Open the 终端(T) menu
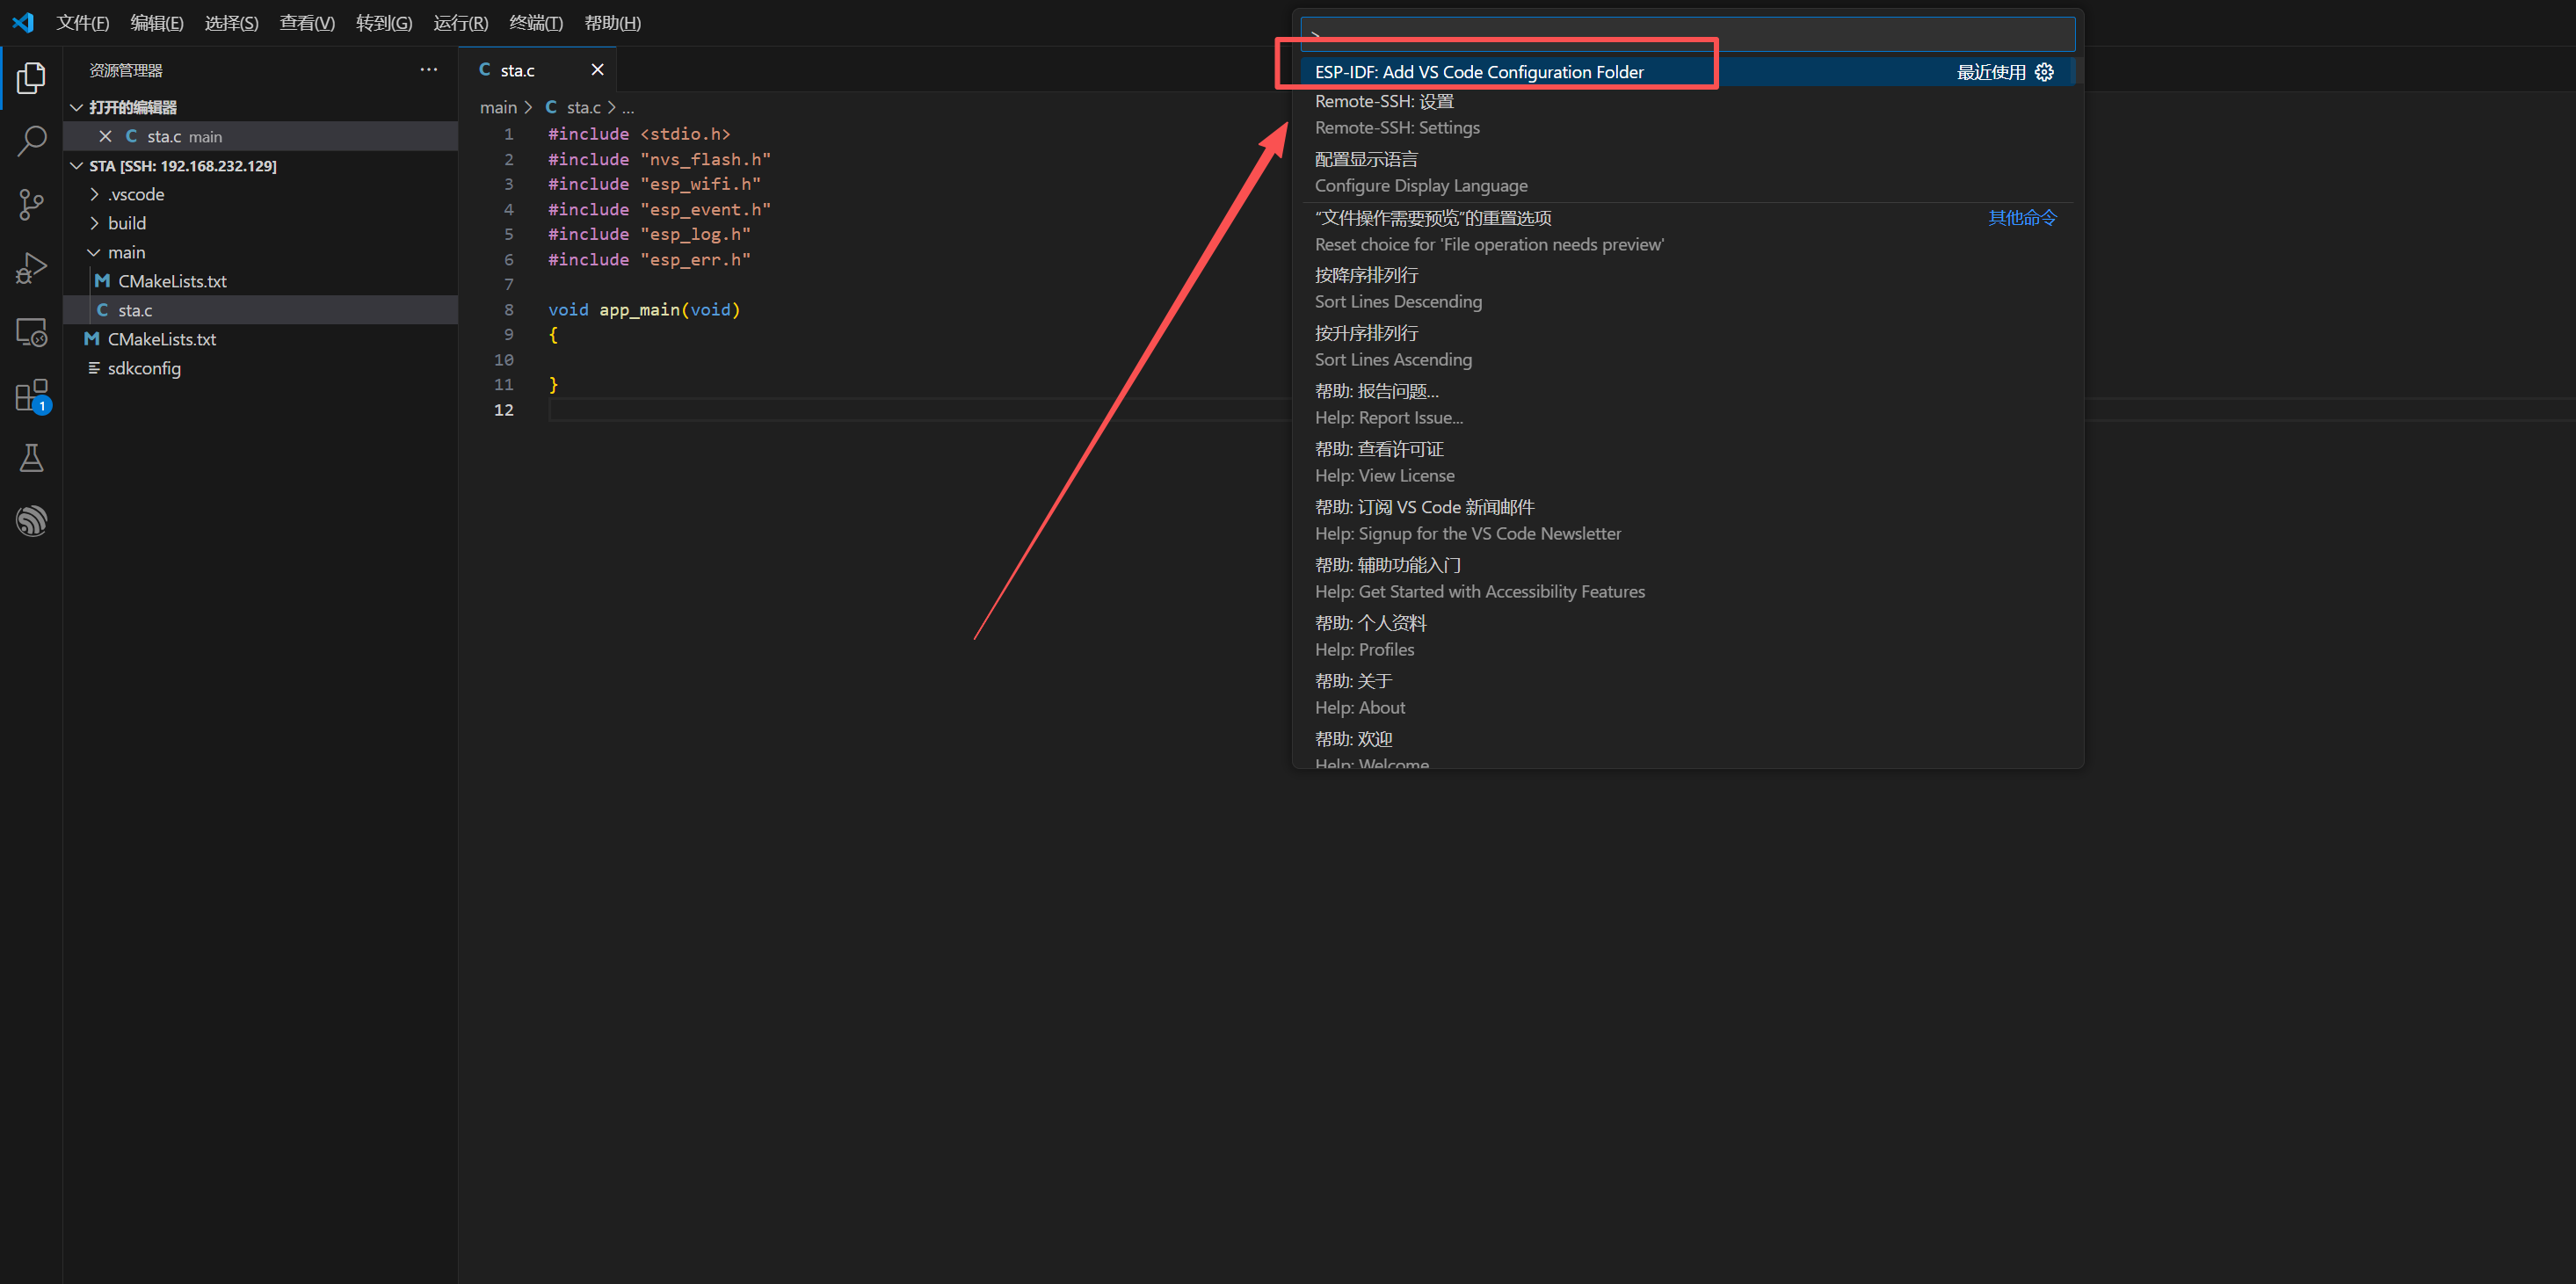This screenshot has height=1284, width=2576. click(535, 22)
